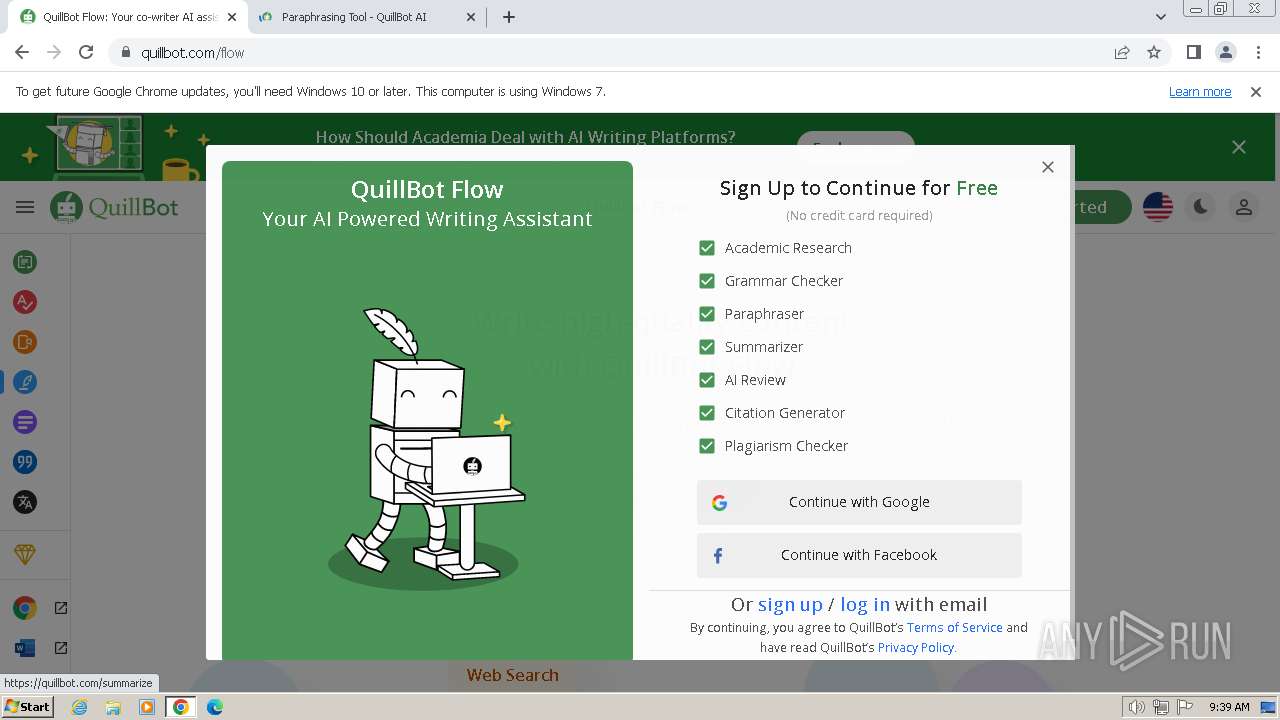Click the QuillBot logo
The image size is (1280, 720).
[115, 207]
